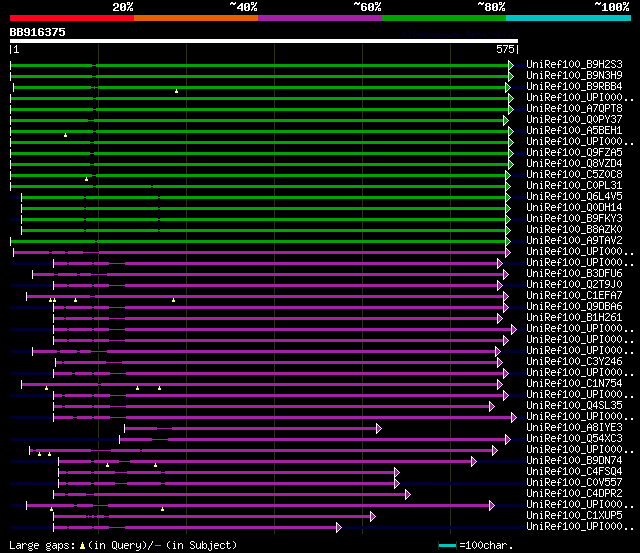
Task: Open subject UniRef100_B9H2S3 label
Action: (574, 64)
